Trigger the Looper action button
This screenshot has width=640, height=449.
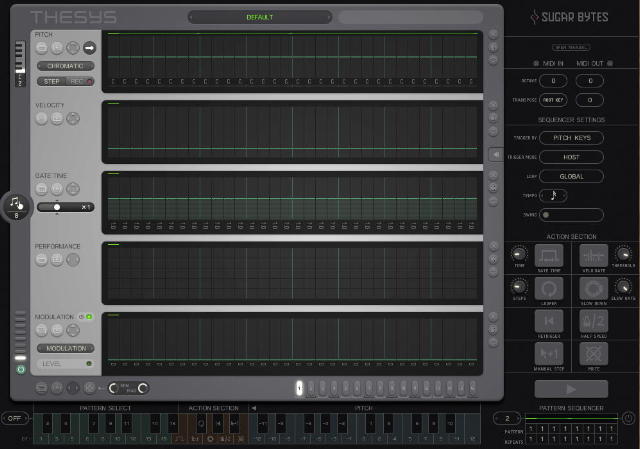coord(549,289)
